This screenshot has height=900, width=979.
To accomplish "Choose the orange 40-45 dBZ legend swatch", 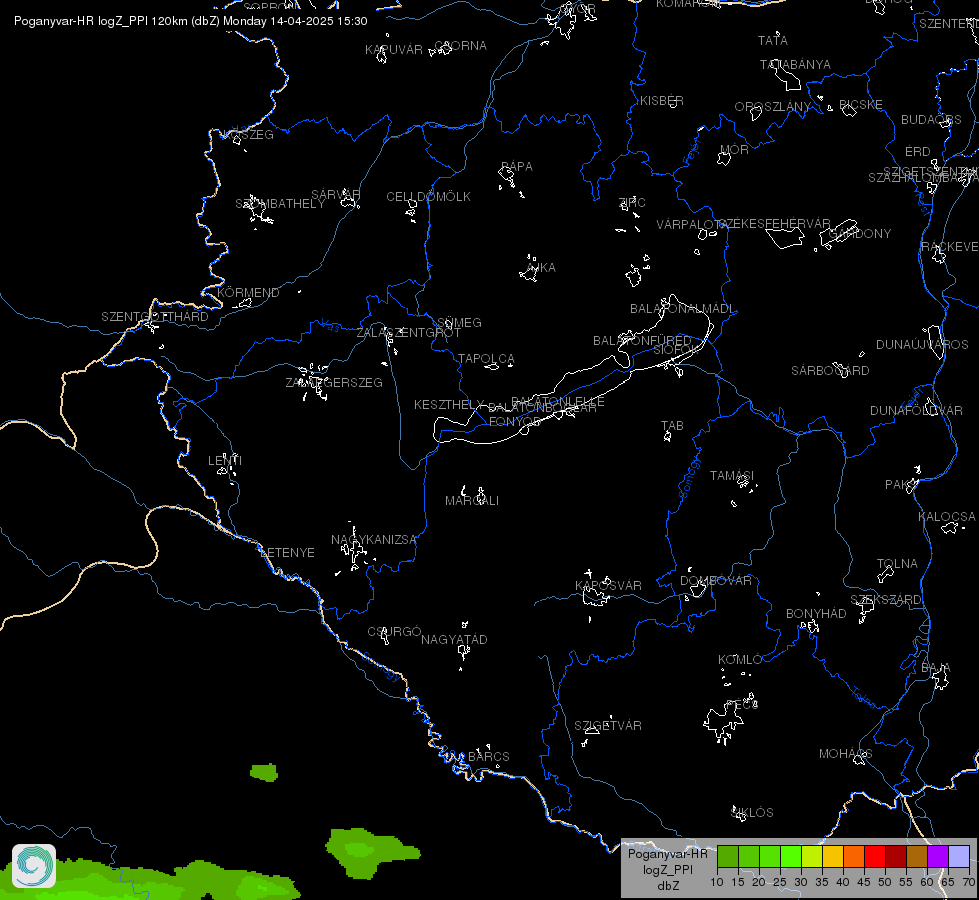I will coord(854,857).
